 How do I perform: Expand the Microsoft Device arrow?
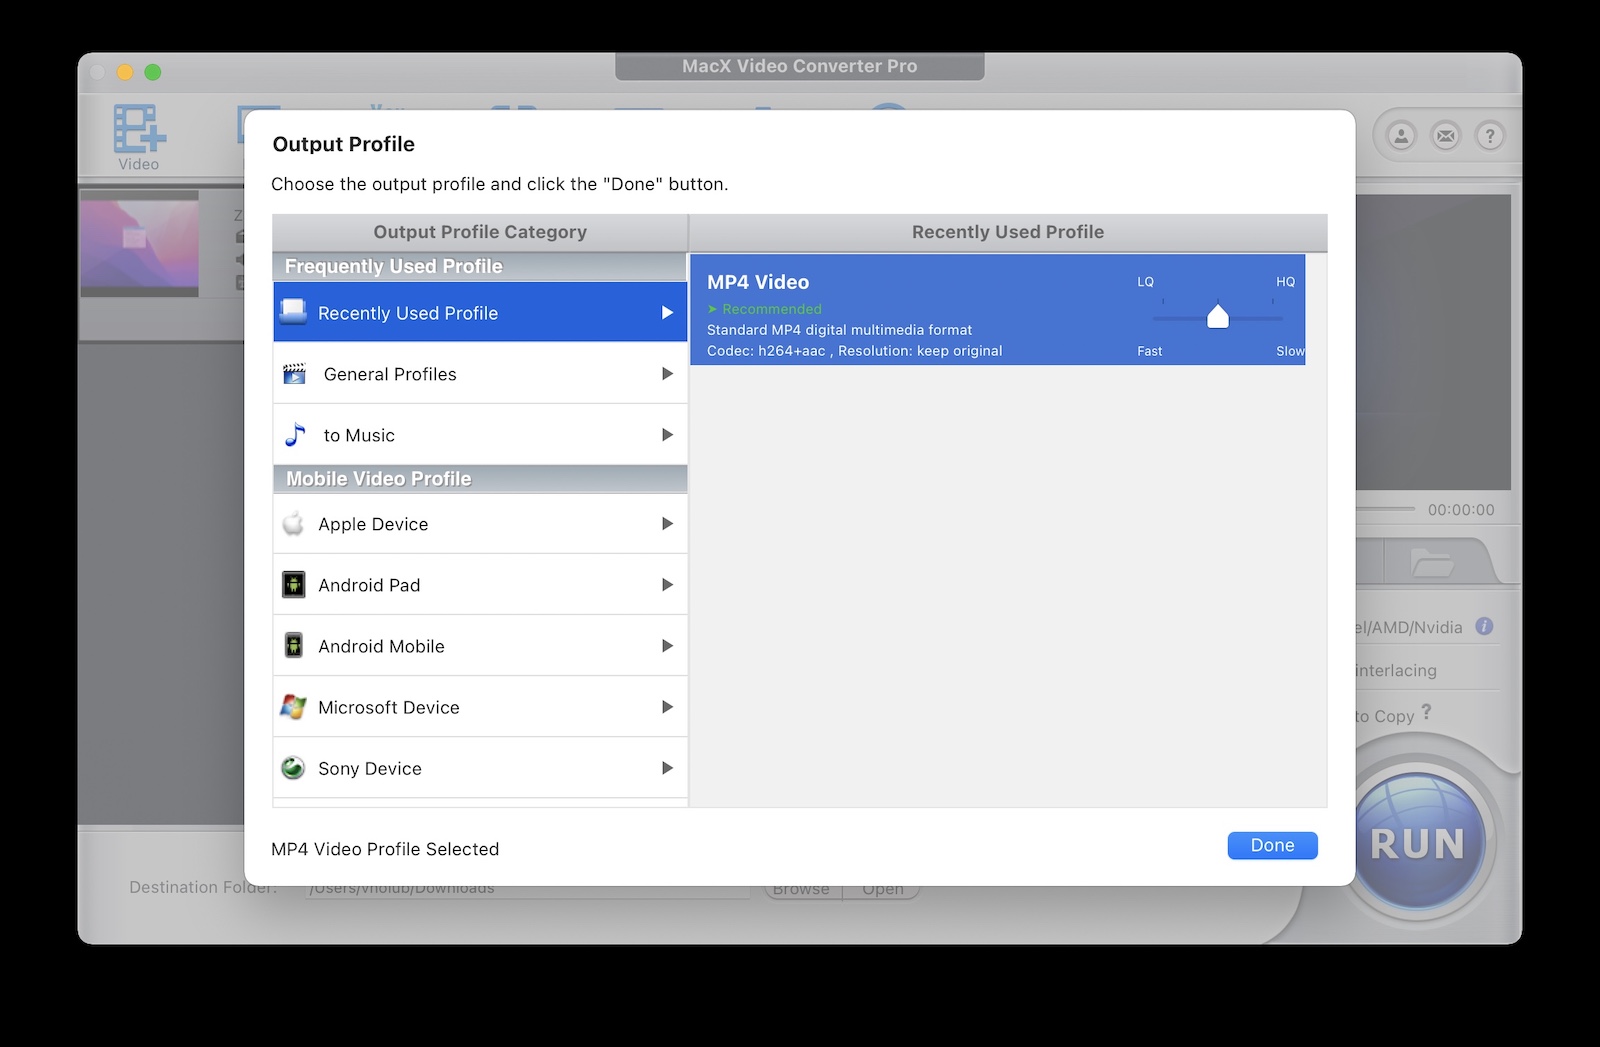[x=667, y=707]
